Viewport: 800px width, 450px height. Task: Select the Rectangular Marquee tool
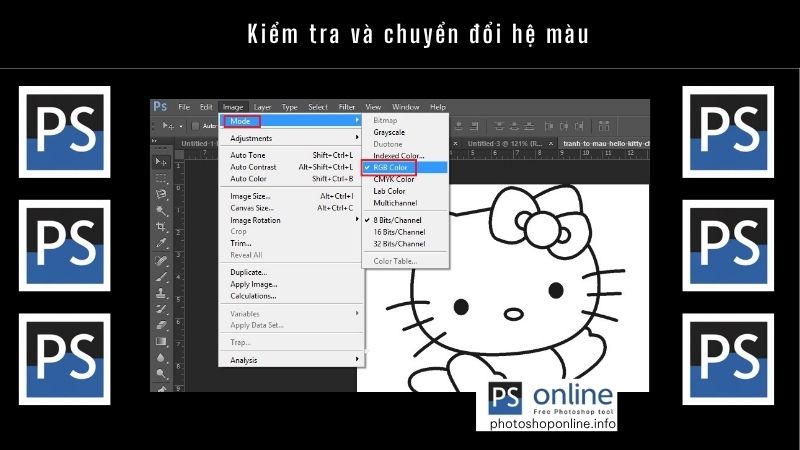[161, 179]
